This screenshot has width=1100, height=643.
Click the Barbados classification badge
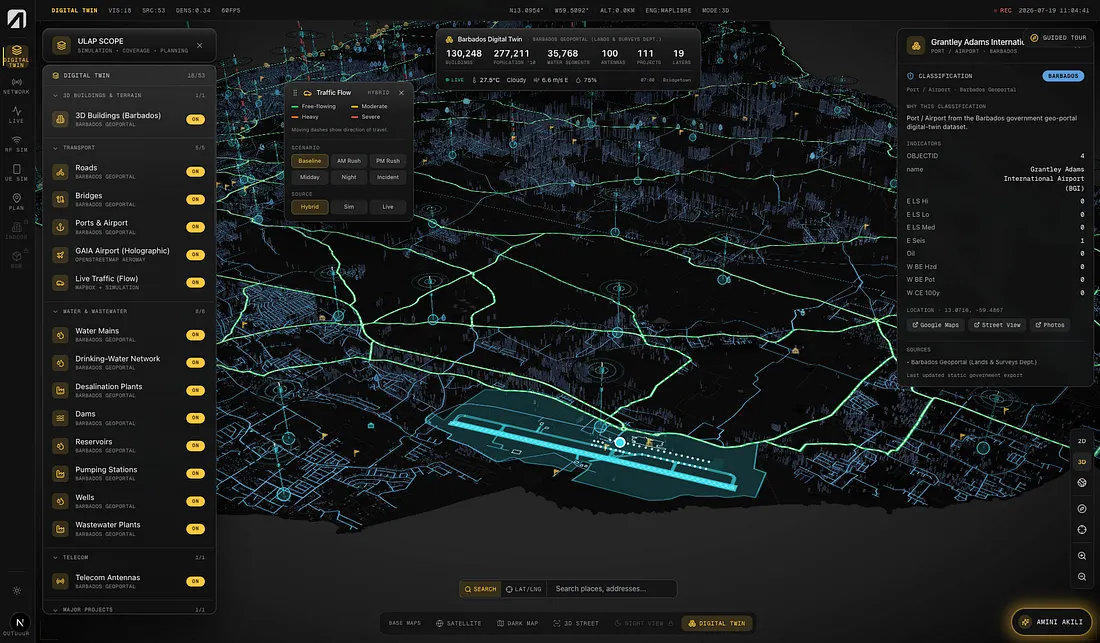pos(1063,76)
